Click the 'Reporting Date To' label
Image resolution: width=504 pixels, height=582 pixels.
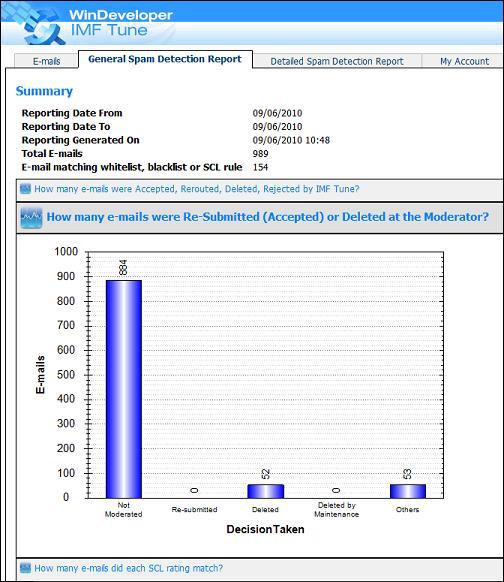tap(66, 127)
